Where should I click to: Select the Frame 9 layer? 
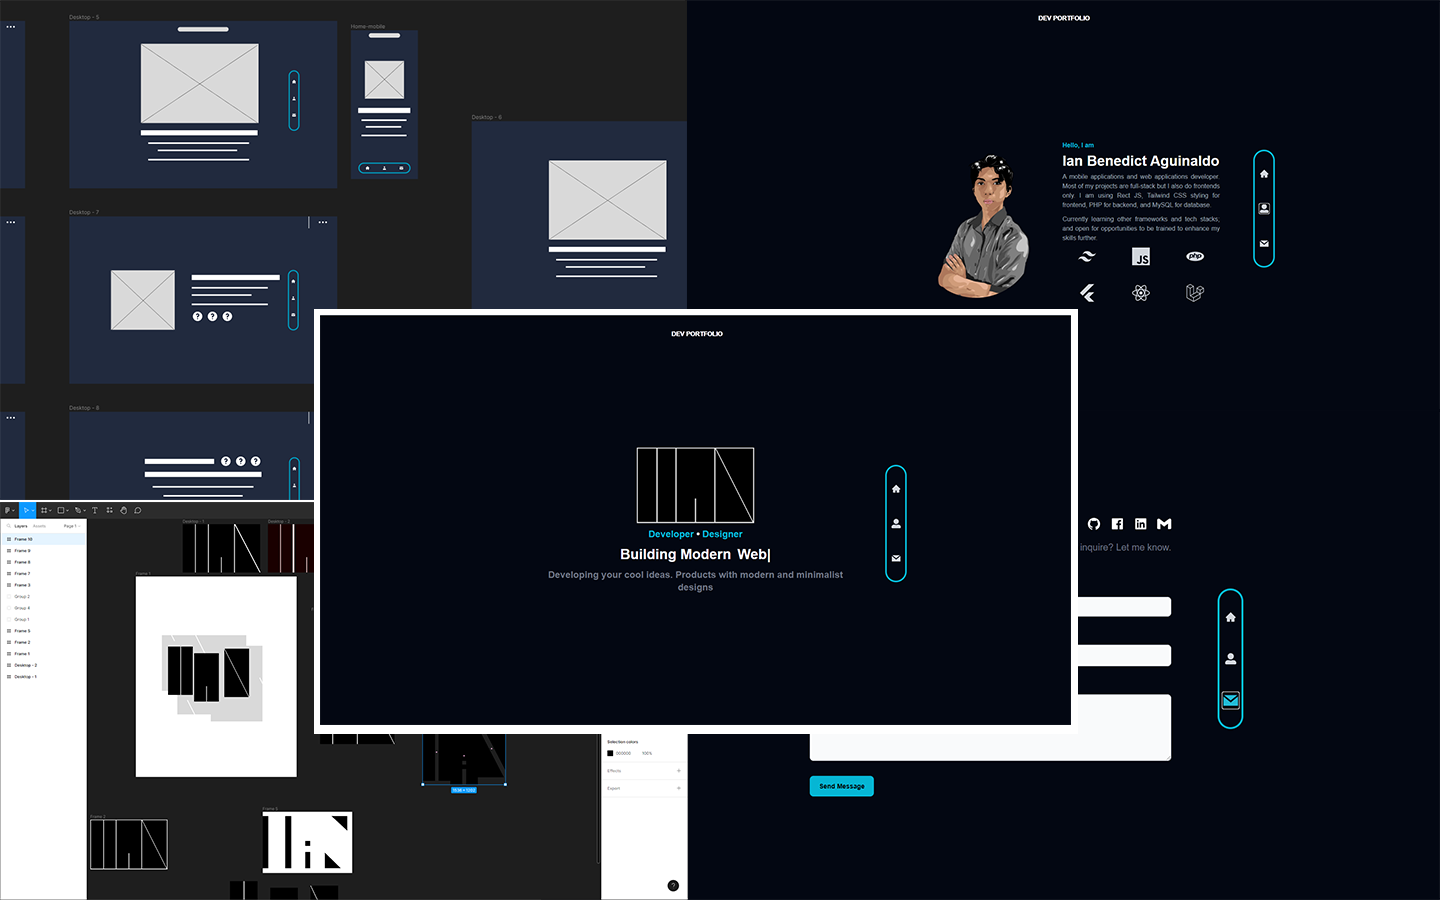pyautogui.click(x=22, y=551)
